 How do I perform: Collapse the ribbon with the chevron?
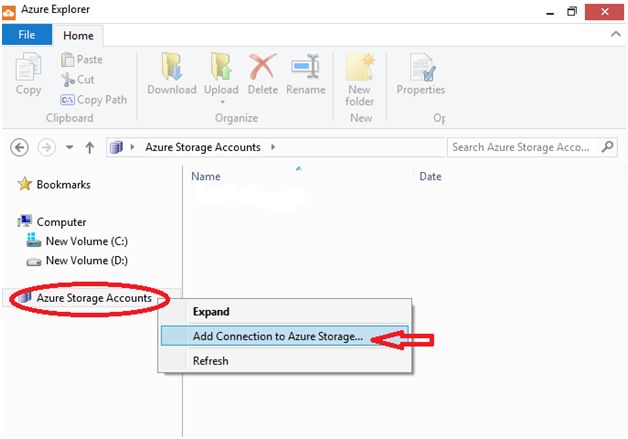(616, 34)
